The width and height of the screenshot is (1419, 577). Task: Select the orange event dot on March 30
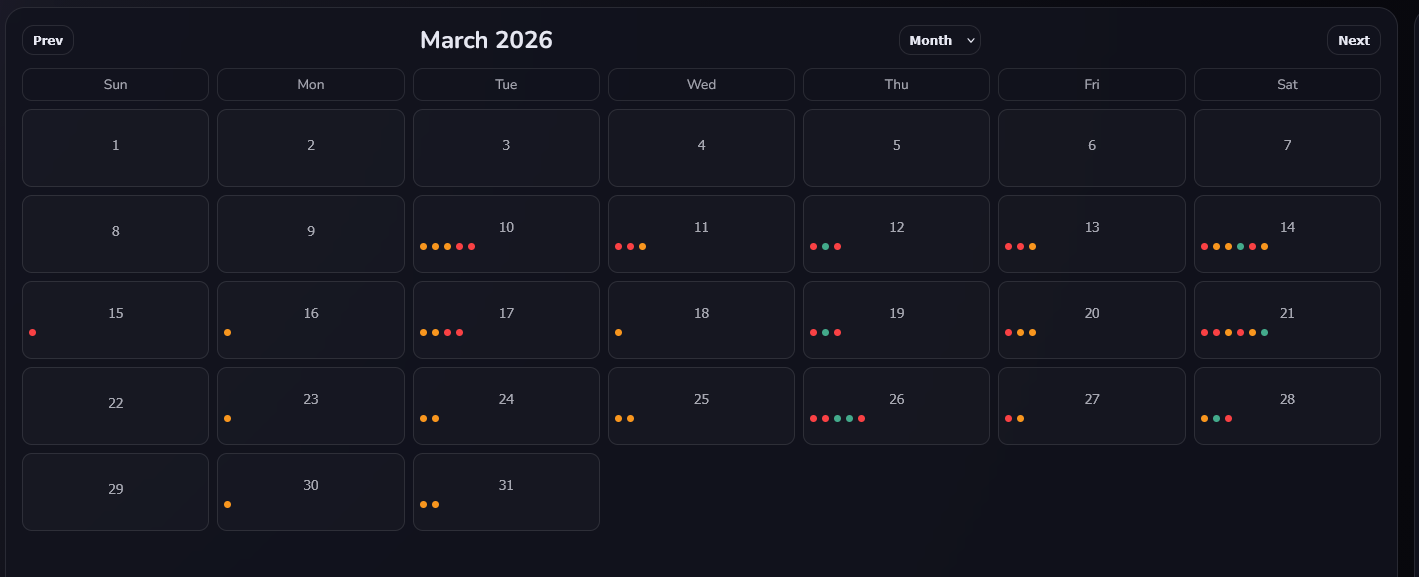click(228, 504)
